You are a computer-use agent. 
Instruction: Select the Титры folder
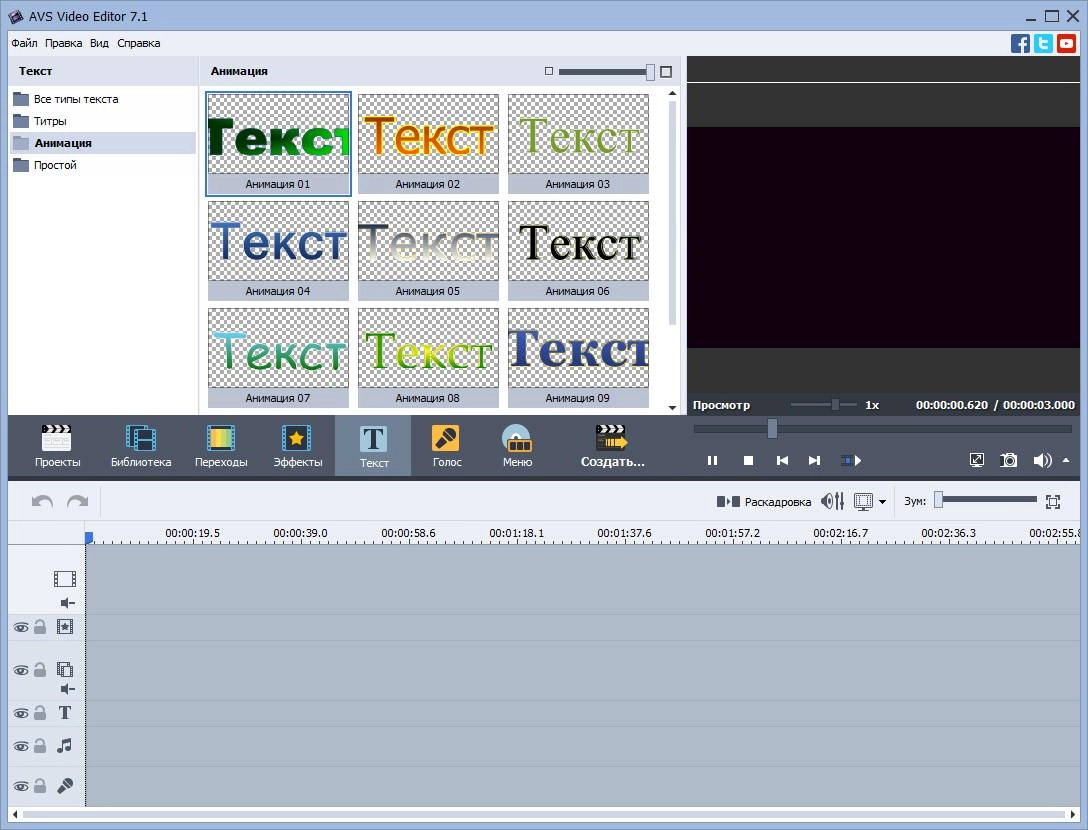point(103,121)
